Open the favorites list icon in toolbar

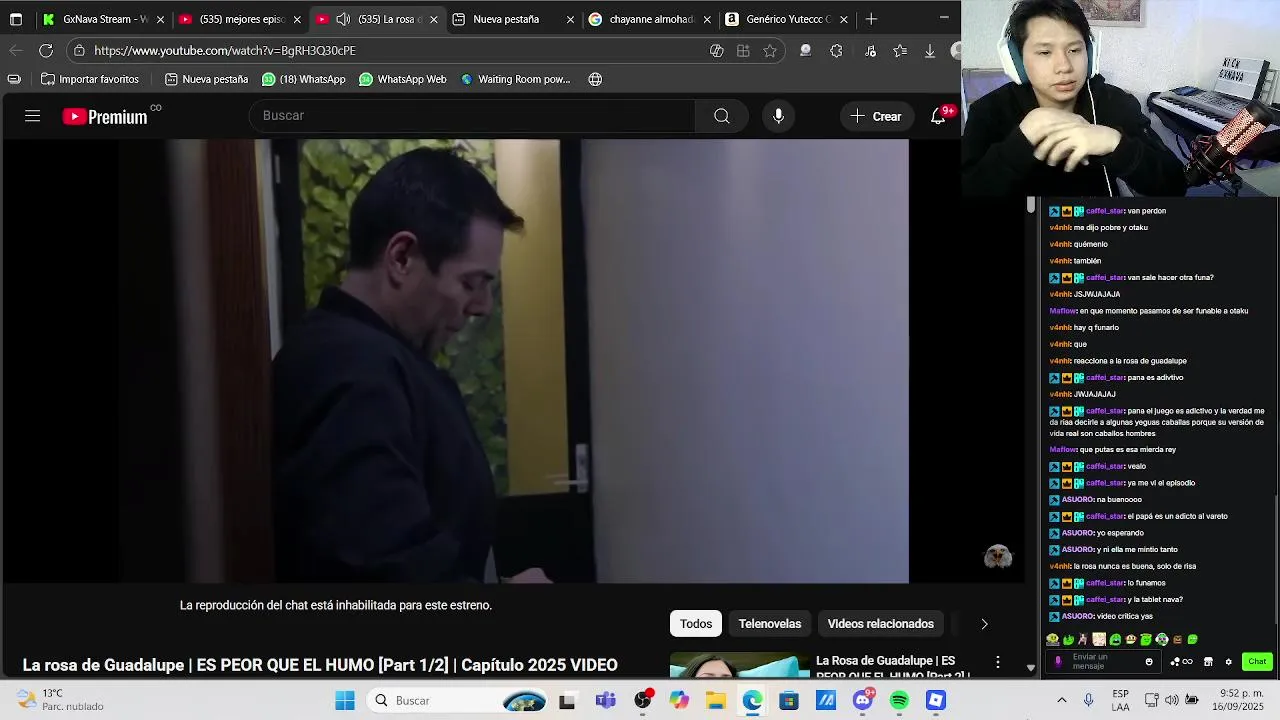[x=900, y=50]
